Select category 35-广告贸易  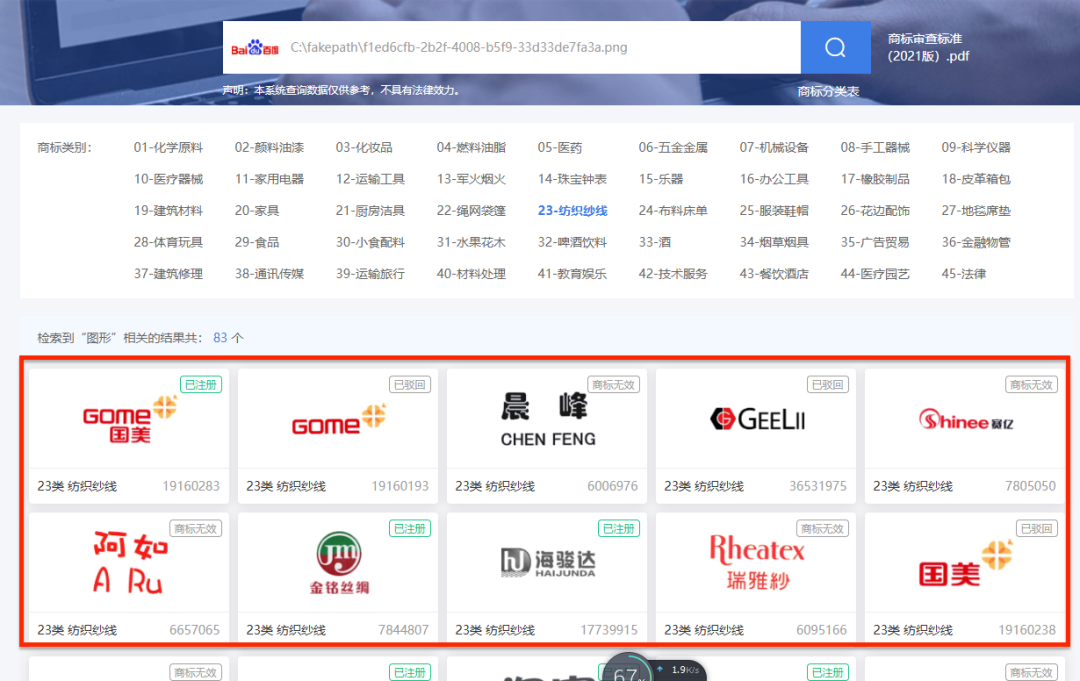click(x=875, y=242)
